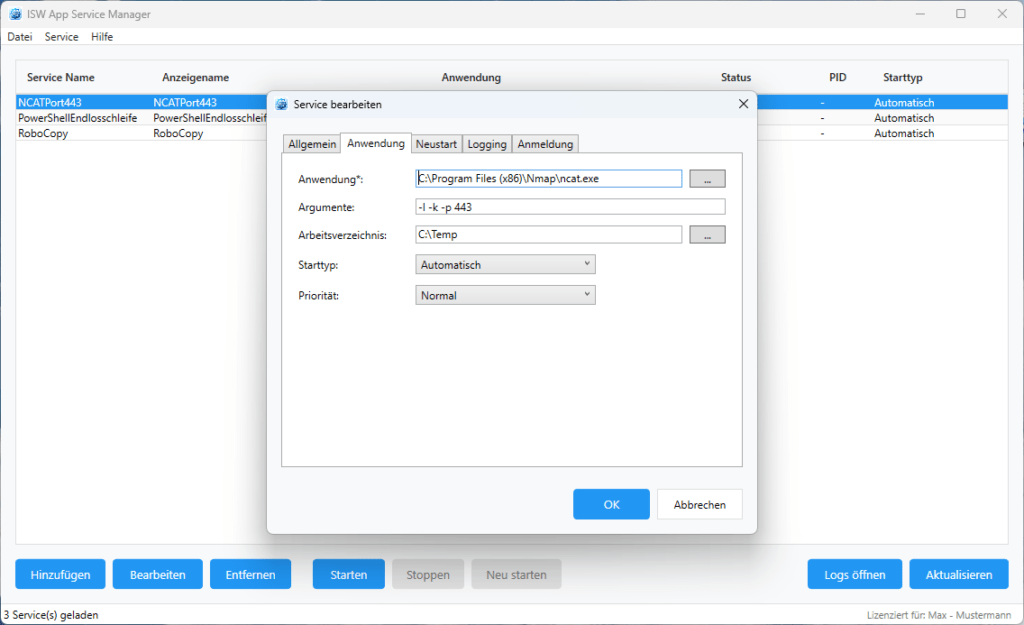
Task: Click into the Argumente input field
Action: coord(570,206)
